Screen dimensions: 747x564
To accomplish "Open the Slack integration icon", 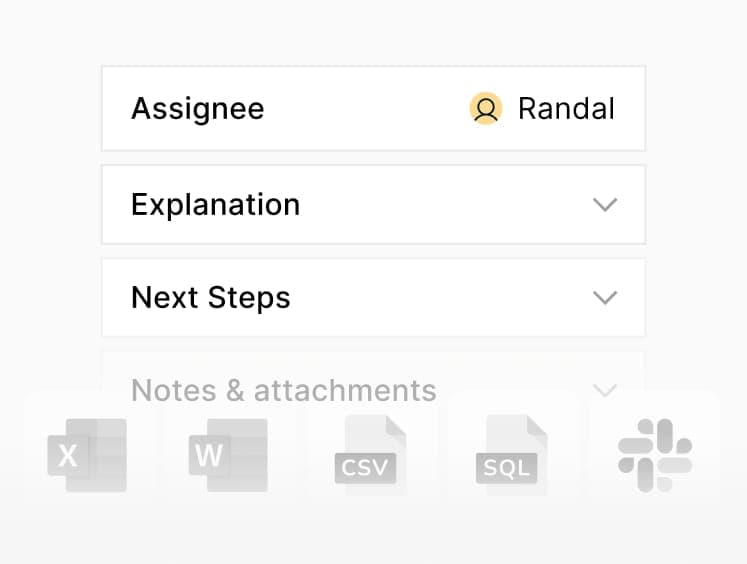I will click(655, 455).
